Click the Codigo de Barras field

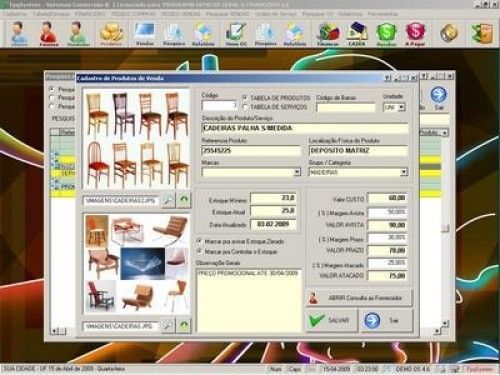click(x=346, y=107)
